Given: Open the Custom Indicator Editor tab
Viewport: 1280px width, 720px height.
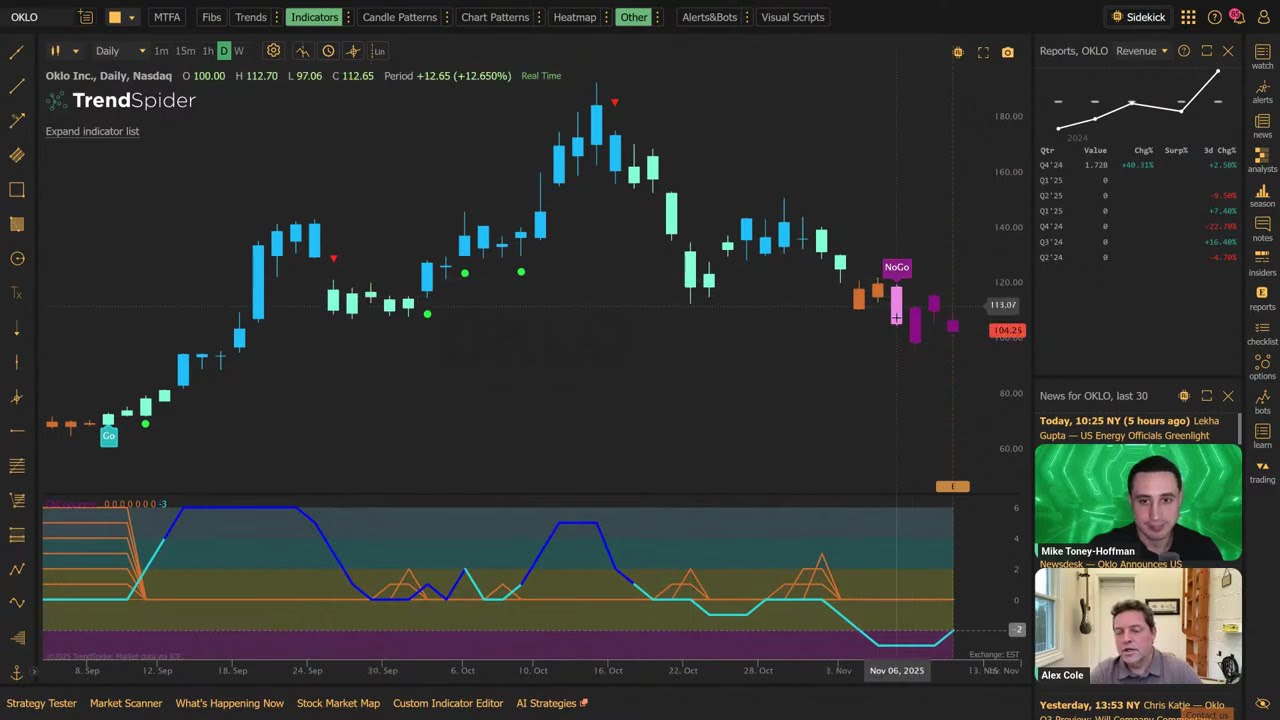Looking at the screenshot, I should (x=448, y=703).
